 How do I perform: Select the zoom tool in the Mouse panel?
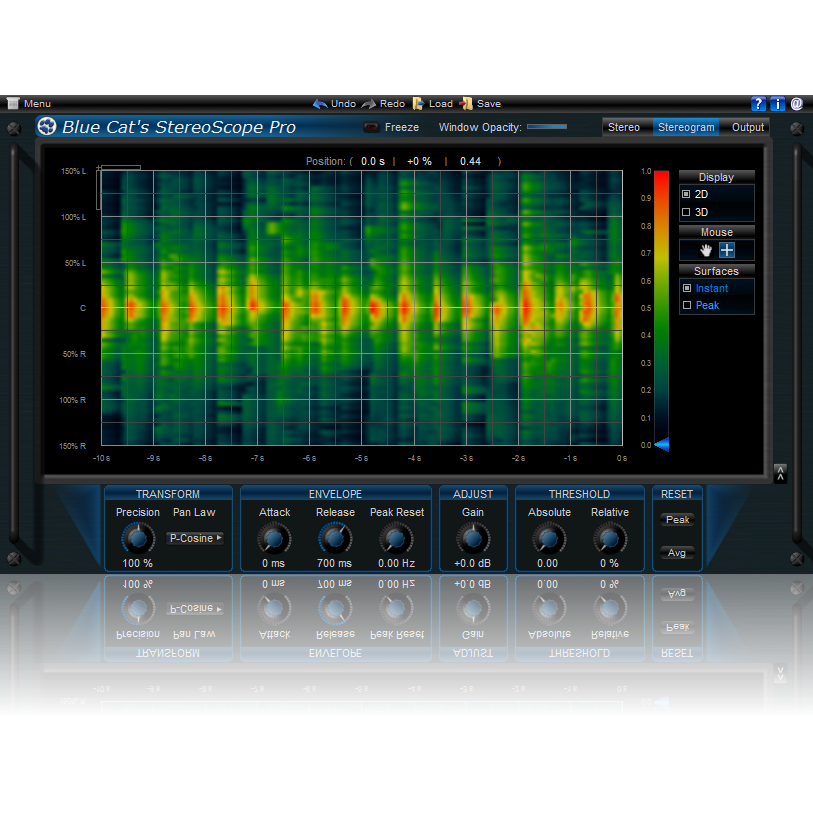pyautogui.click(x=727, y=249)
